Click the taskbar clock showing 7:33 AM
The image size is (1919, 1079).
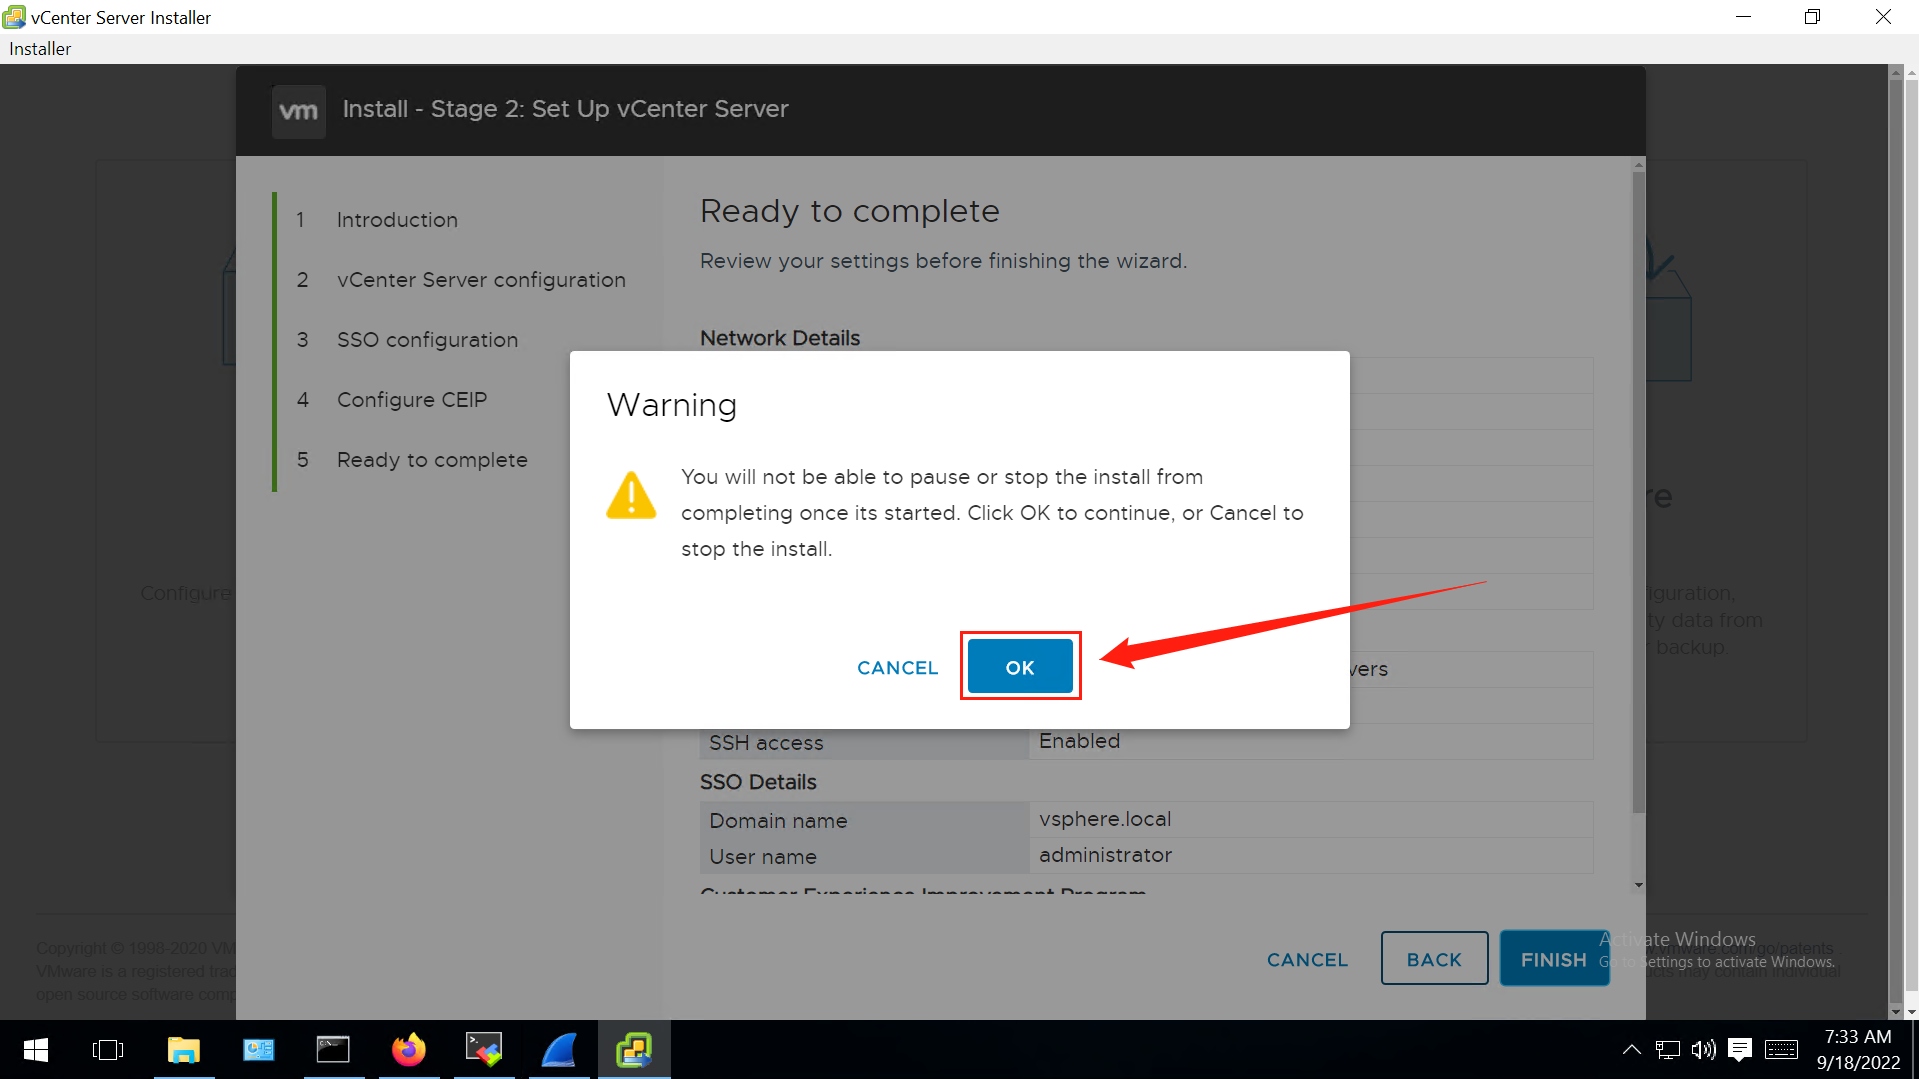tap(1858, 1050)
